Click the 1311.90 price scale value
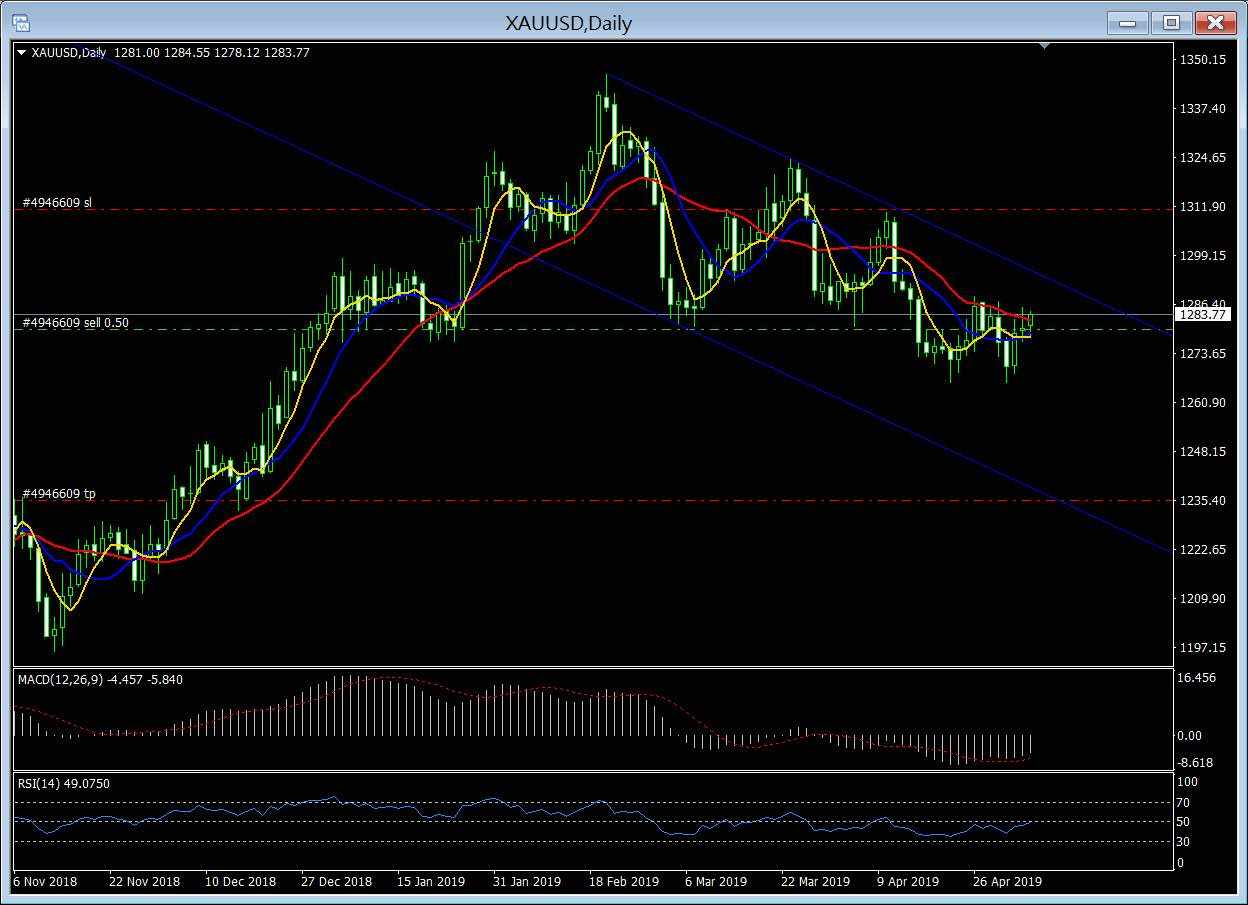 (x=1203, y=207)
